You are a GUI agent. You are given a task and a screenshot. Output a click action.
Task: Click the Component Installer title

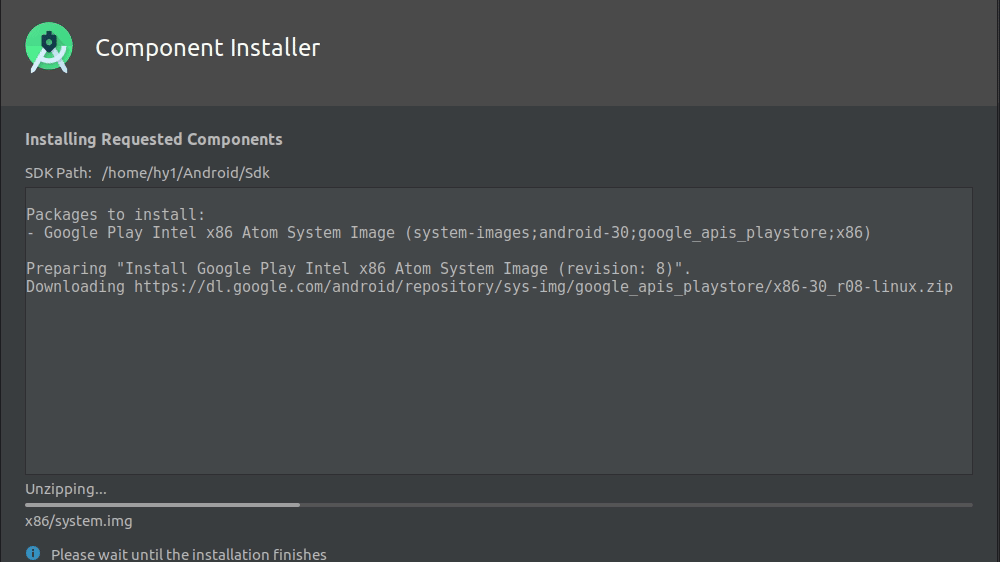[x=207, y=48]
